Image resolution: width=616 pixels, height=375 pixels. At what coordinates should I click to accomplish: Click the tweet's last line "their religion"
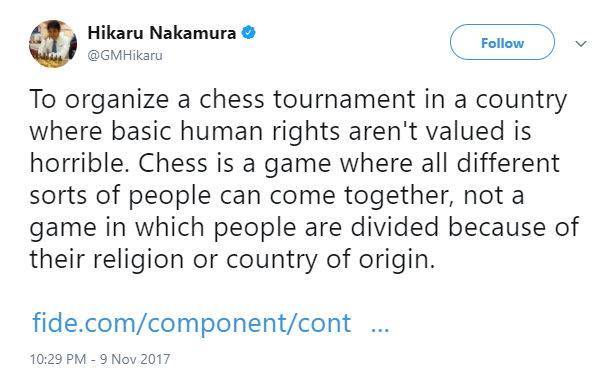tap(232, 259)
